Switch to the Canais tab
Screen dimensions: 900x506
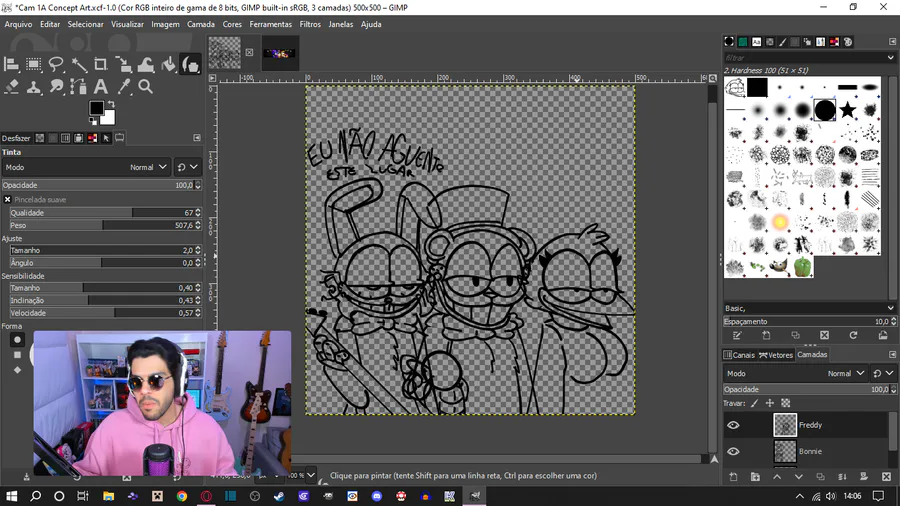739,355
